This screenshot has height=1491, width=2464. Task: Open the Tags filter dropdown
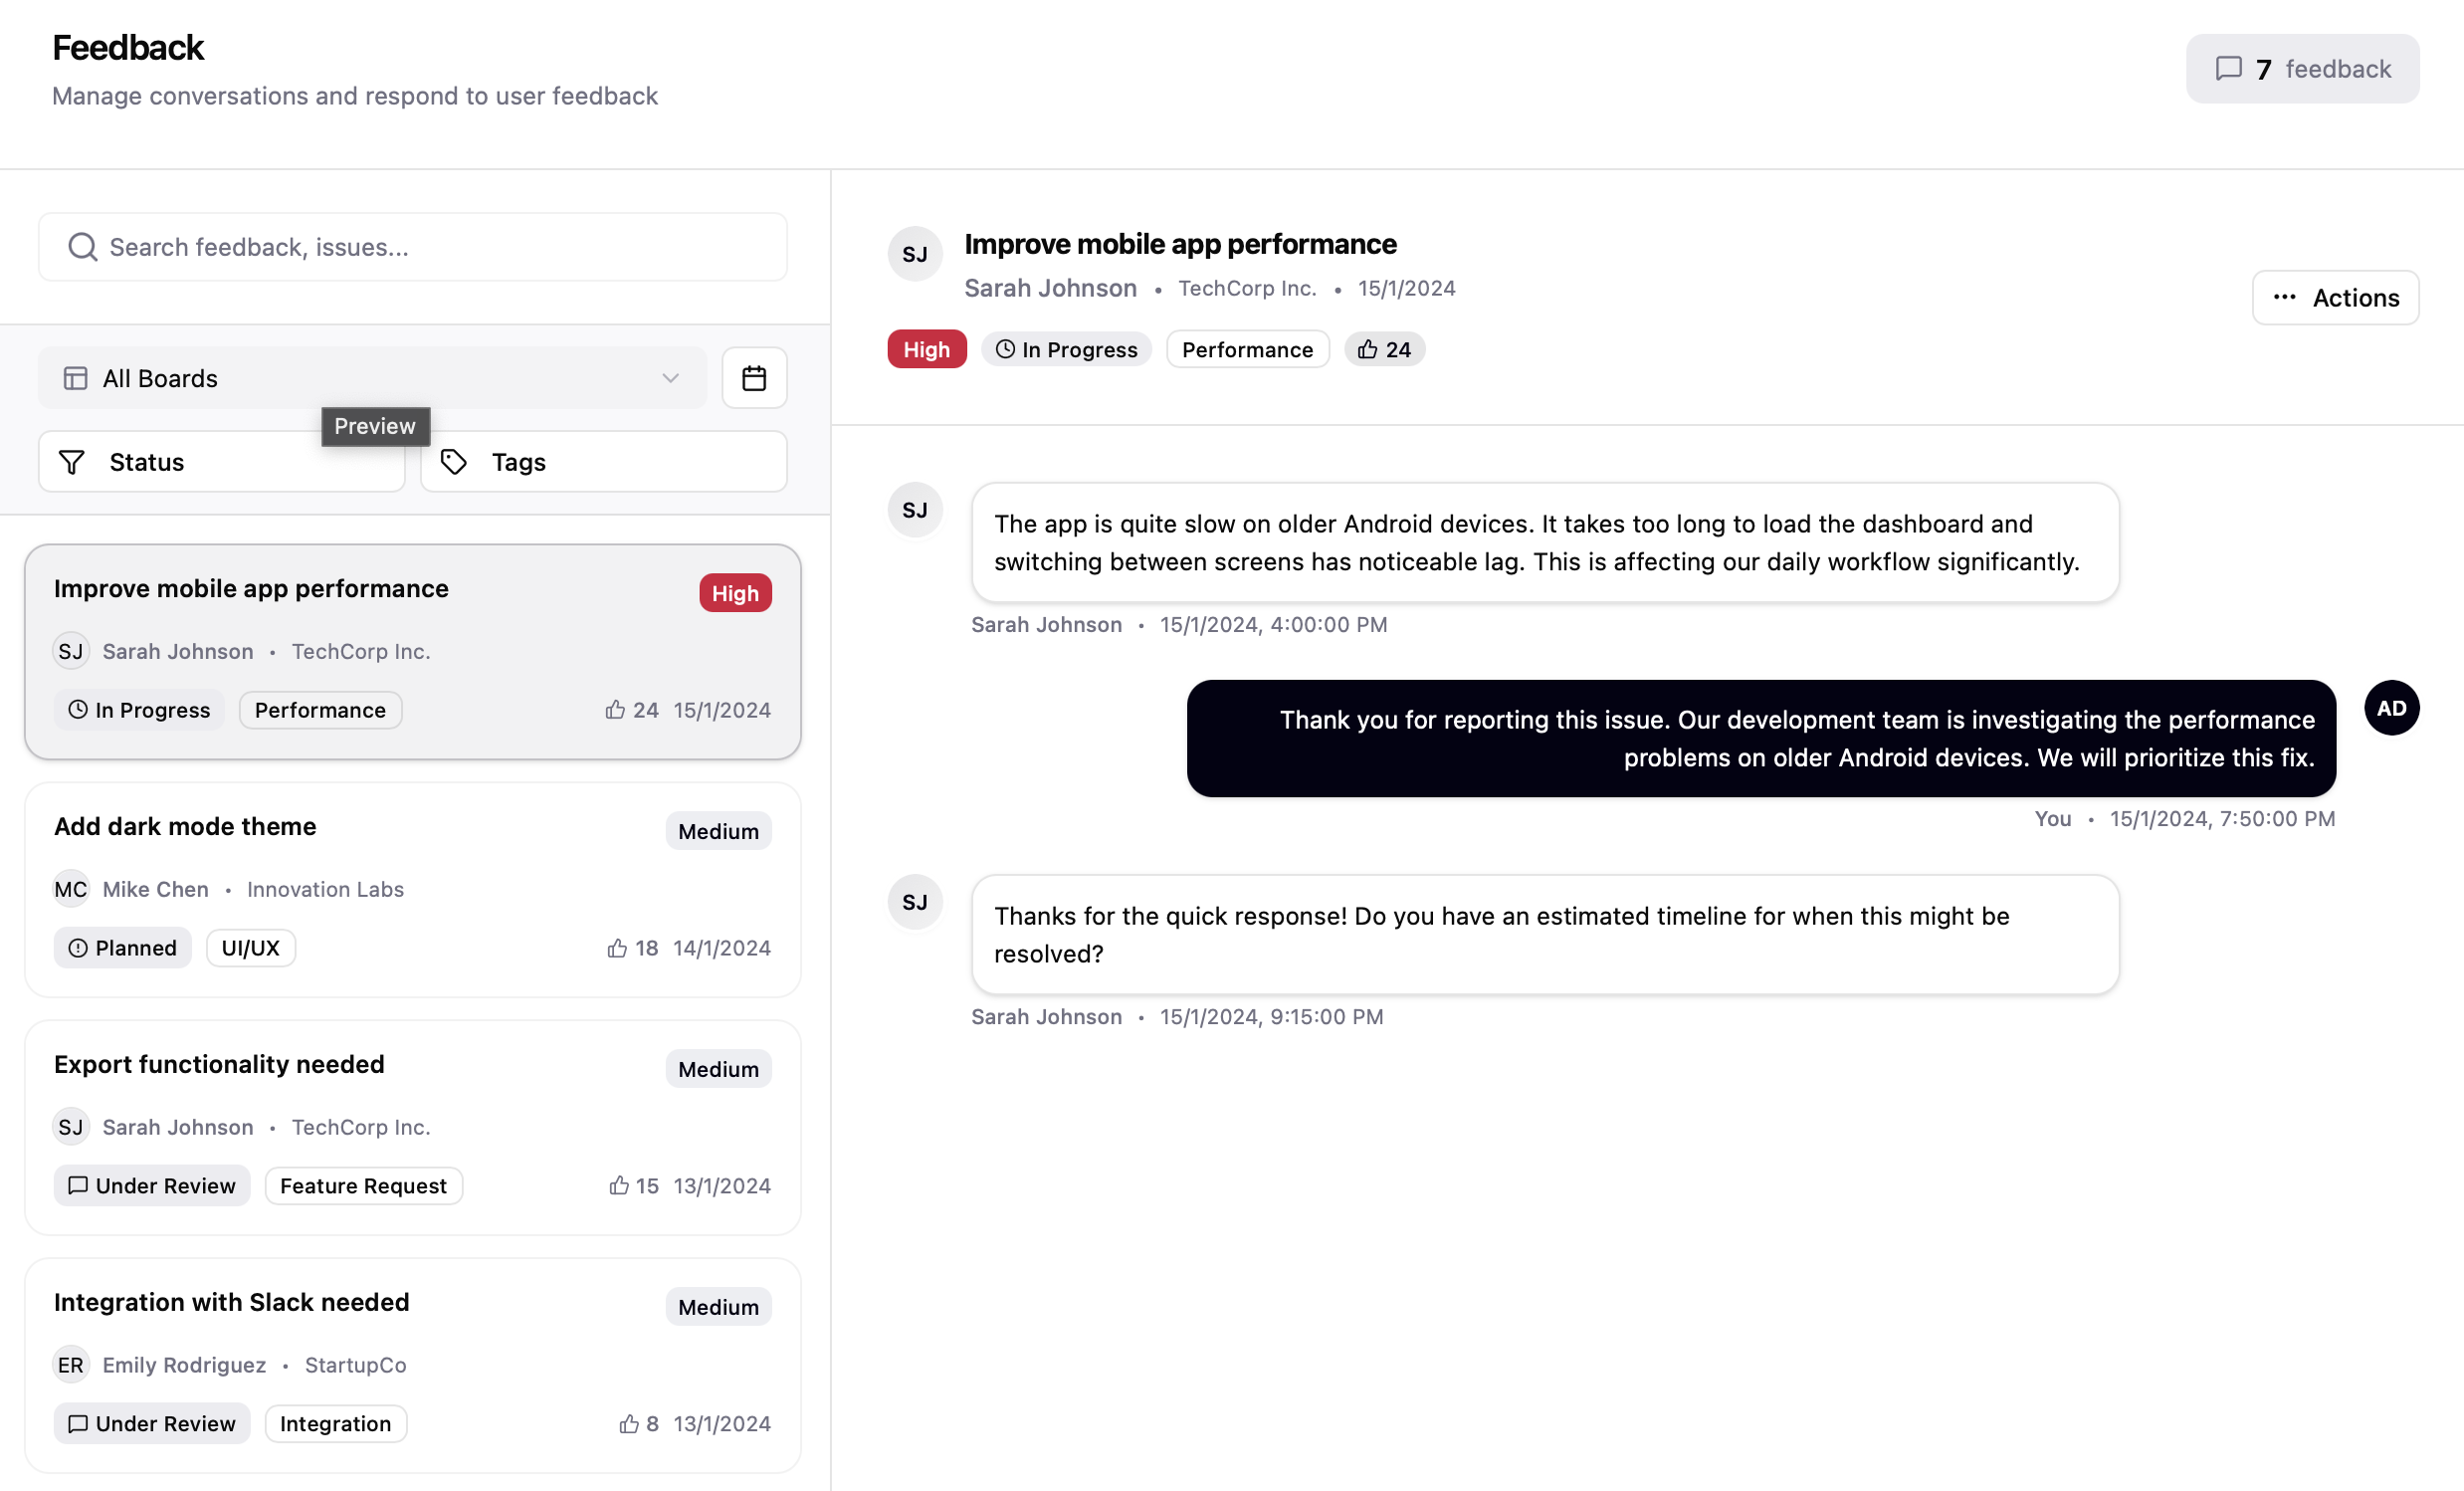[x=603, y=462]
